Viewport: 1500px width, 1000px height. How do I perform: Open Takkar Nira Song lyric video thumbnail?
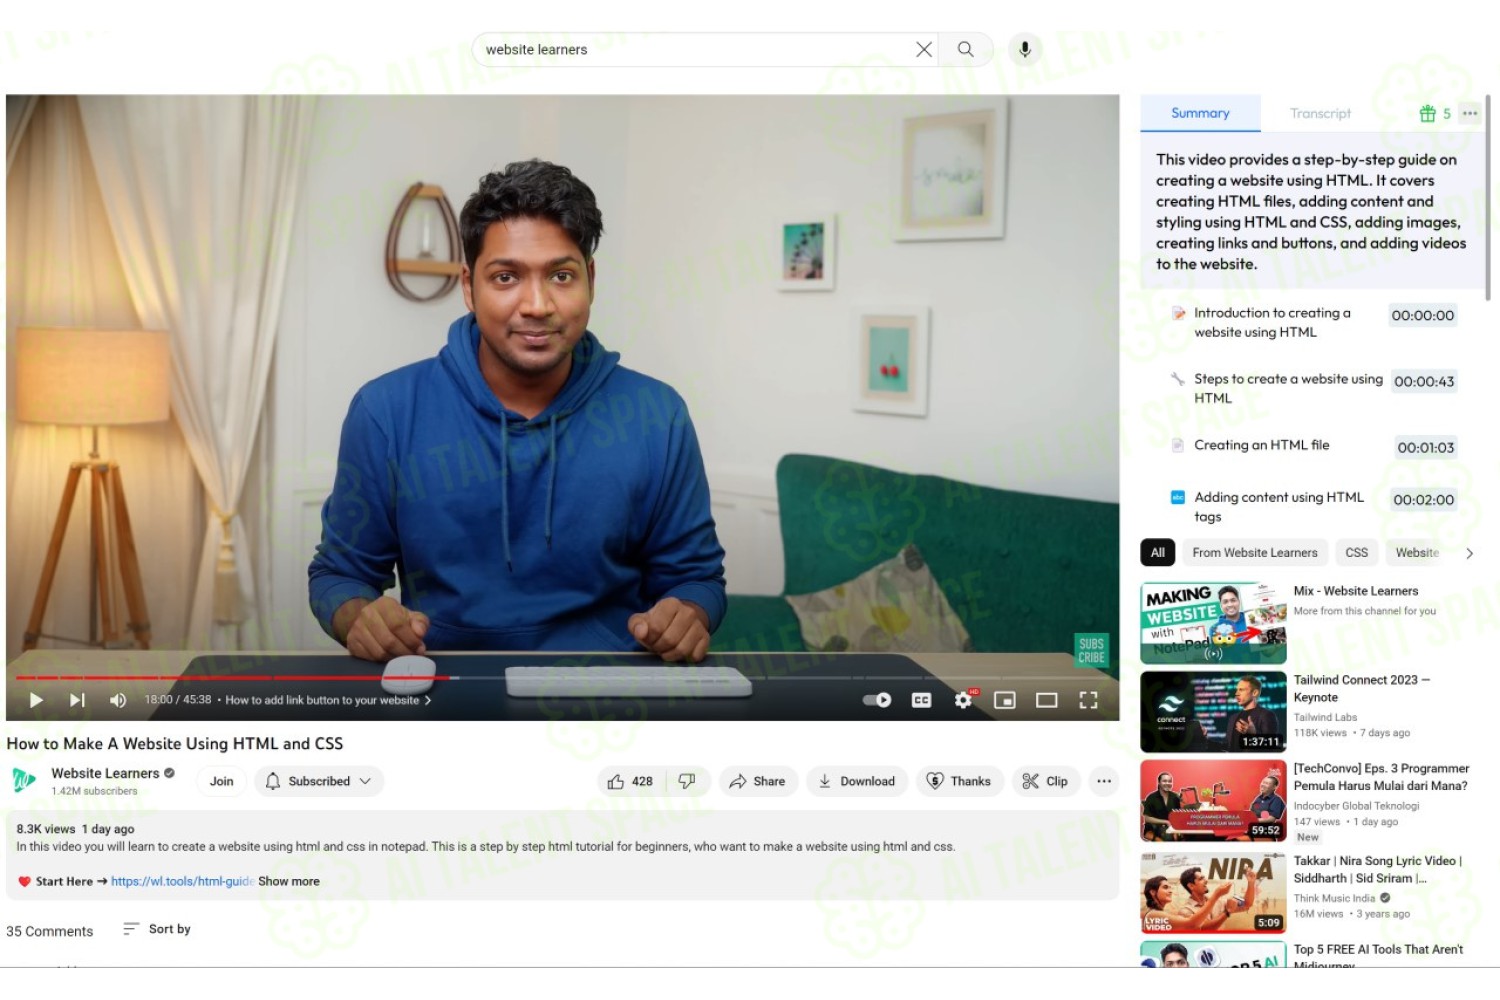point(1213,893)
